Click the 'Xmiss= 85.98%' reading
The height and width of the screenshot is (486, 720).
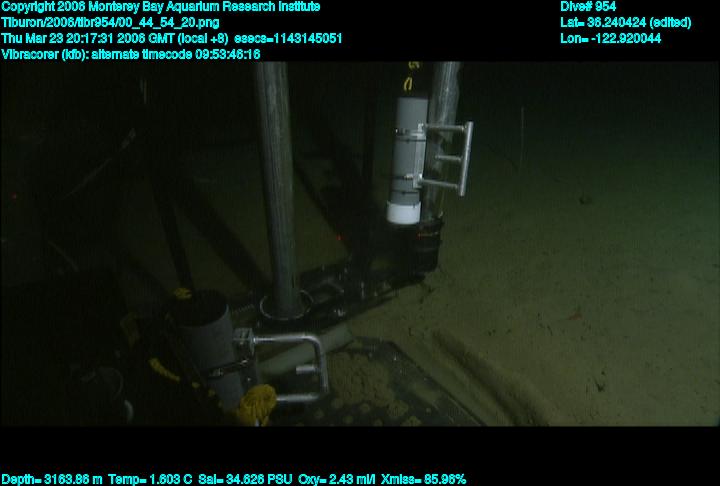point(423,480)
